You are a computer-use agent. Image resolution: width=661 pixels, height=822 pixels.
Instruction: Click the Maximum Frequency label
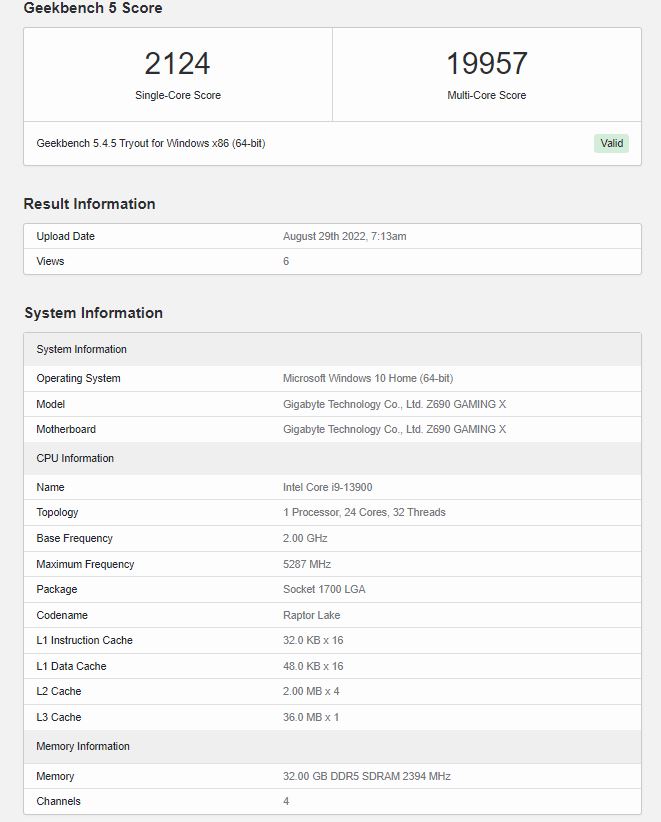tap(85, 564)
